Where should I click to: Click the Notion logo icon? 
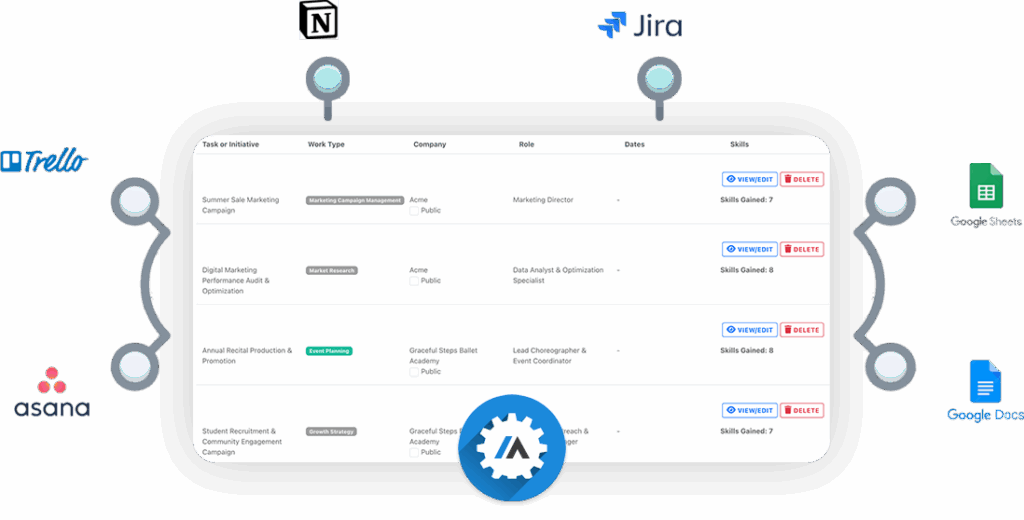pos(318,20)
